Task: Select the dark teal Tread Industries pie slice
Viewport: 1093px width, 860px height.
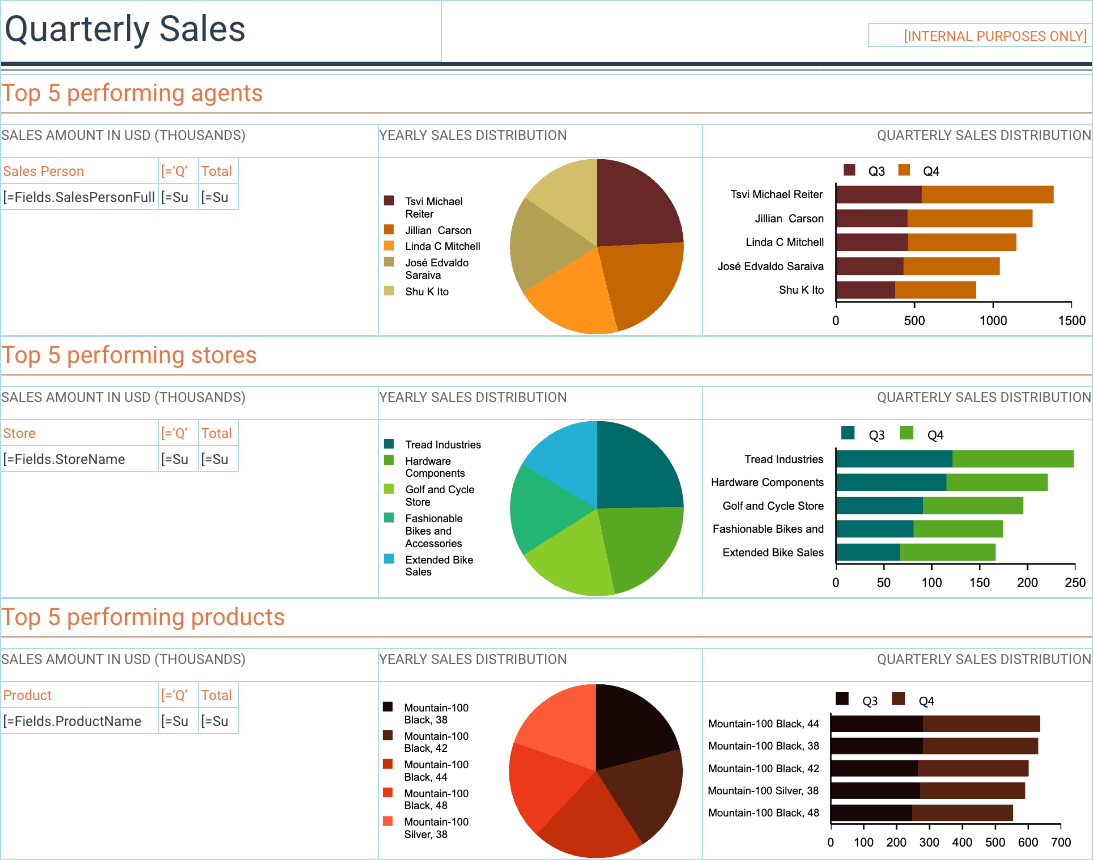Action: (640, 465)
